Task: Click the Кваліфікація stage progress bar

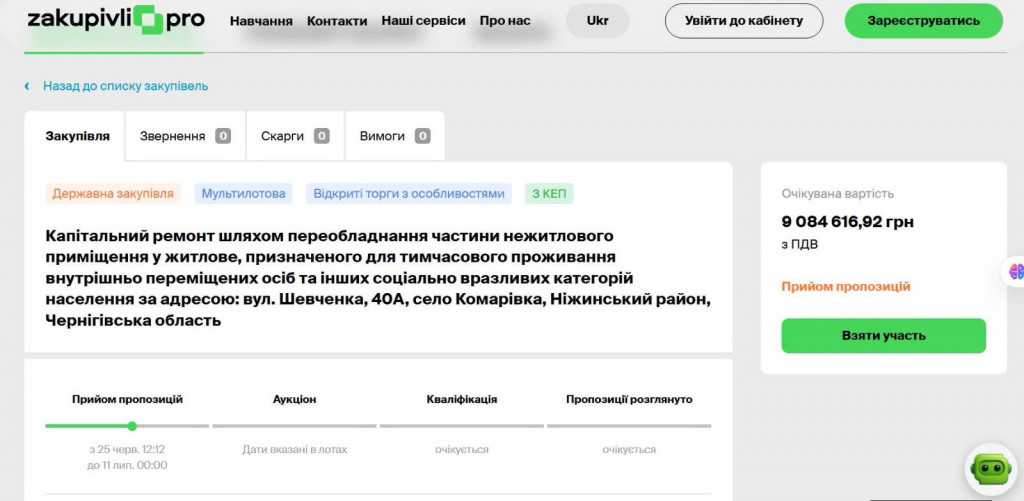Action: (x=462, y=426)
